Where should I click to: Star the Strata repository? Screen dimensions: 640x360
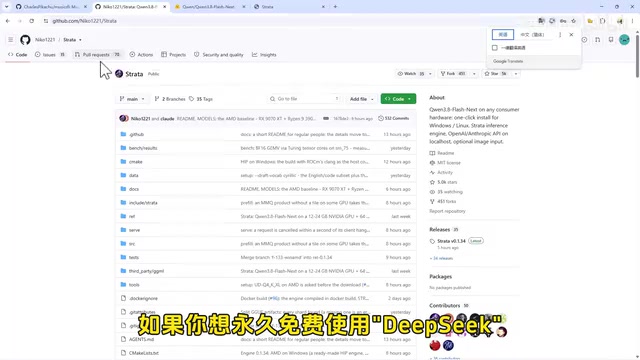496,74
